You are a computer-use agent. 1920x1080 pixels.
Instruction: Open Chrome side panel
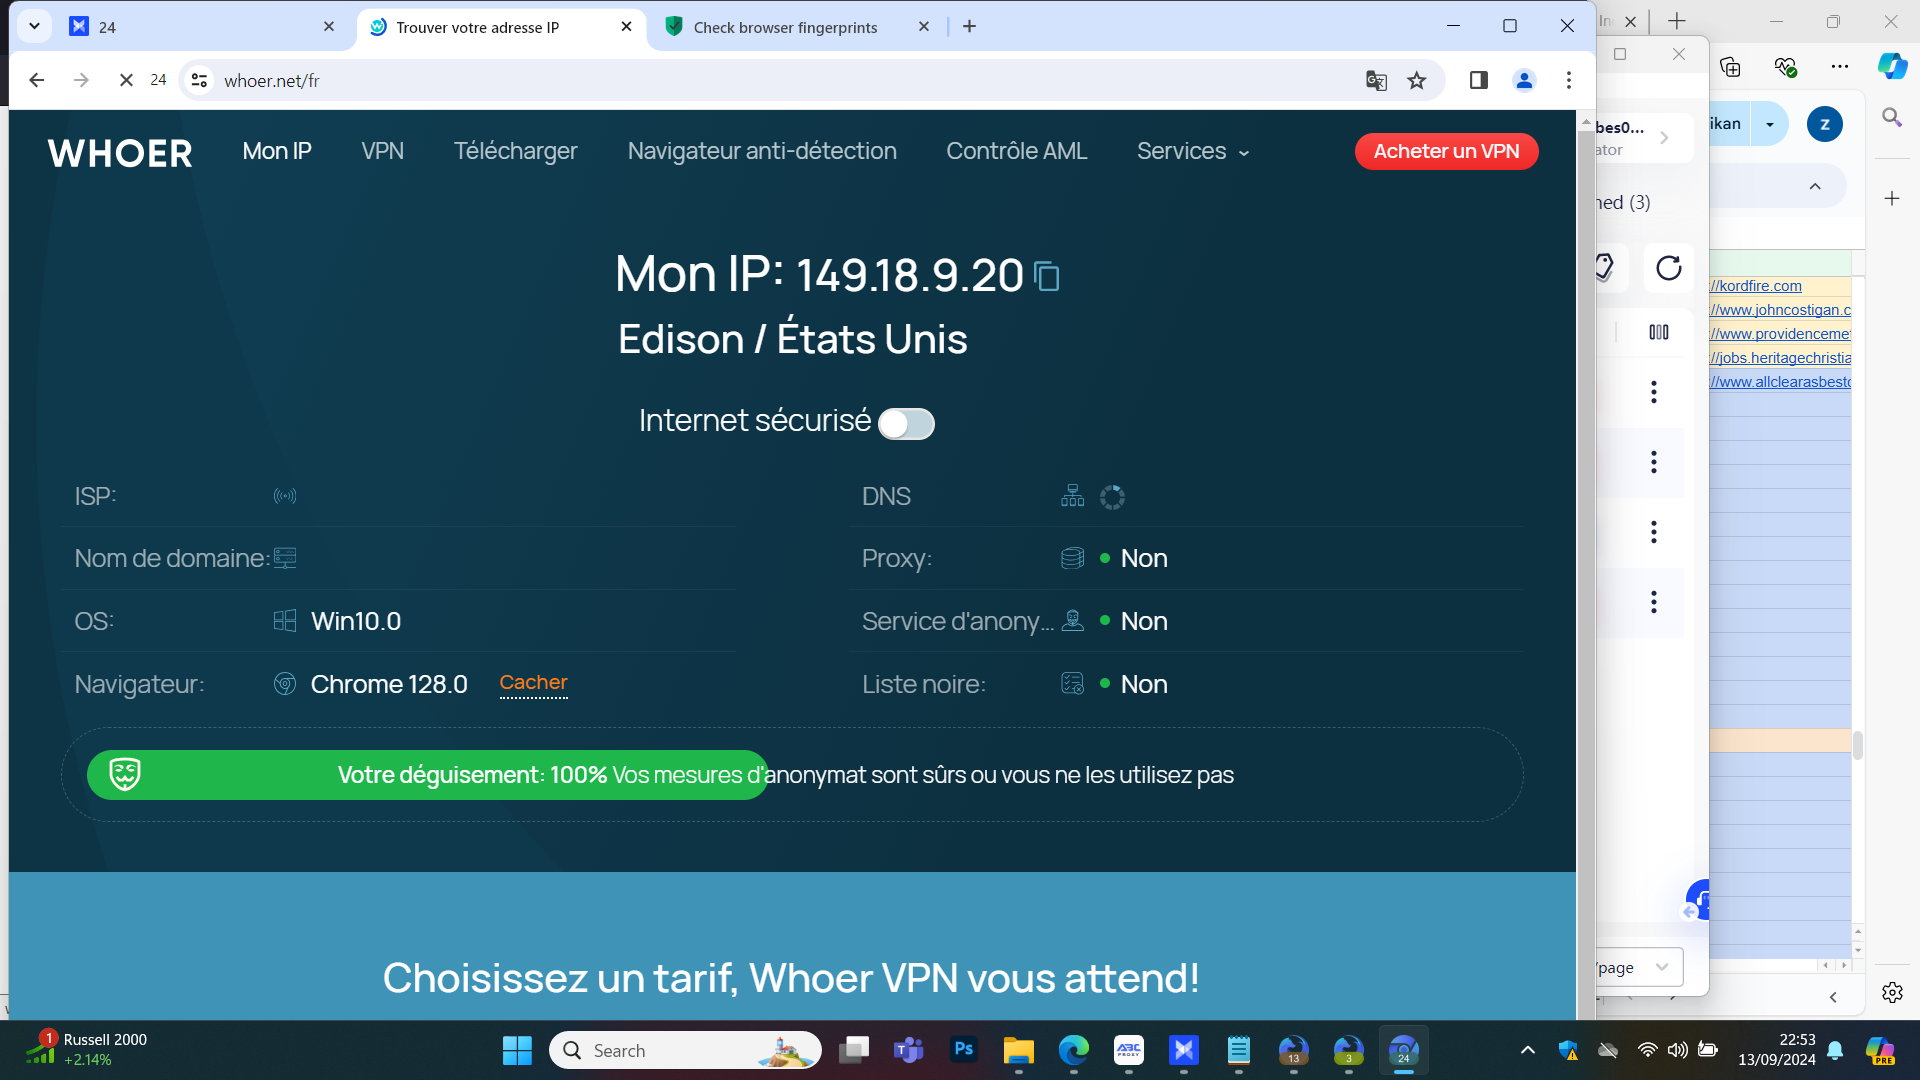tap(1479, 80)
